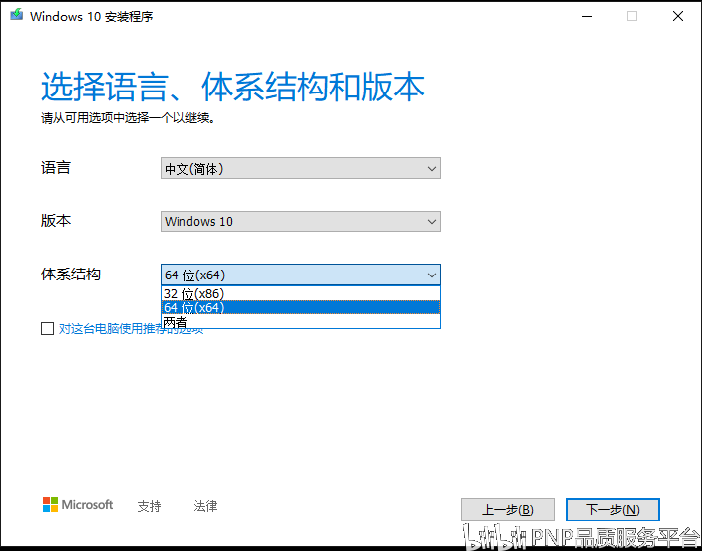Click the Windows 10 setup title bar icon

coord(17,15)
